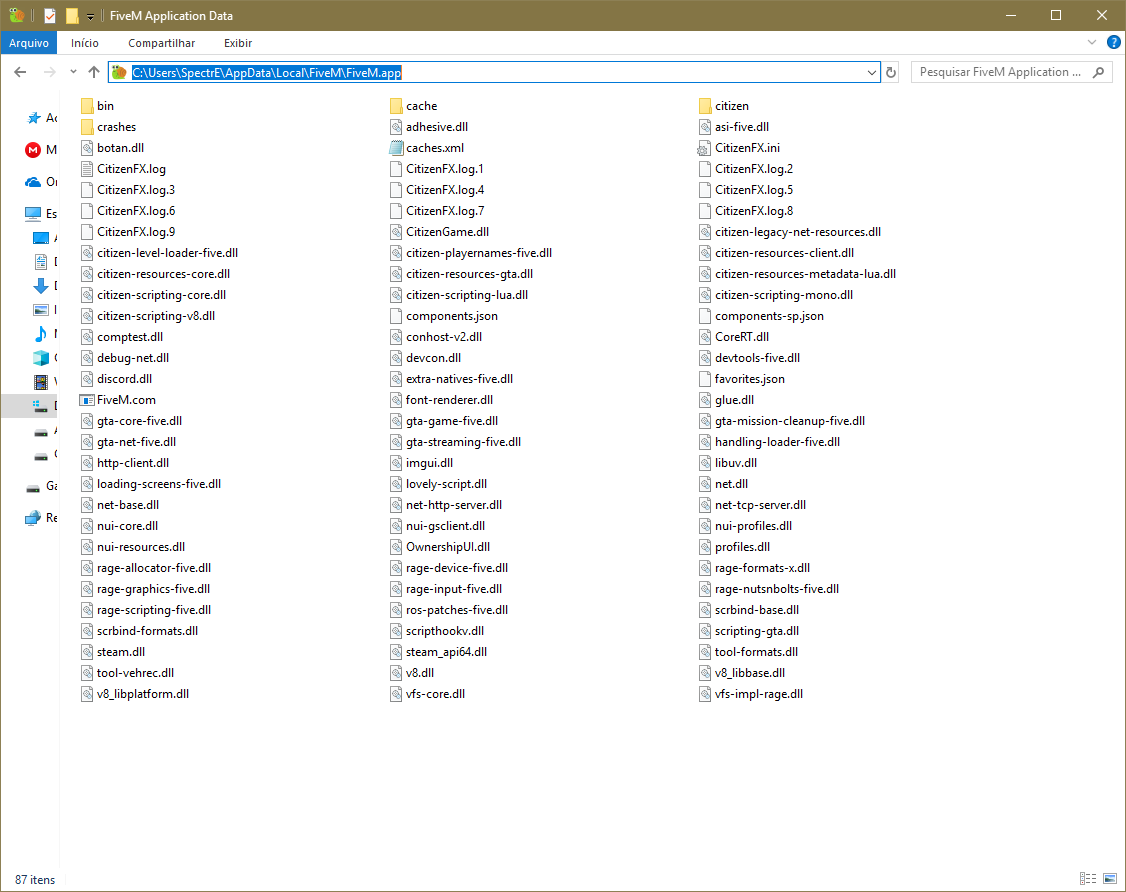Select v8_libplatform.dll file name
This screenshot has height=892, width=1126.
coord(143,694)
